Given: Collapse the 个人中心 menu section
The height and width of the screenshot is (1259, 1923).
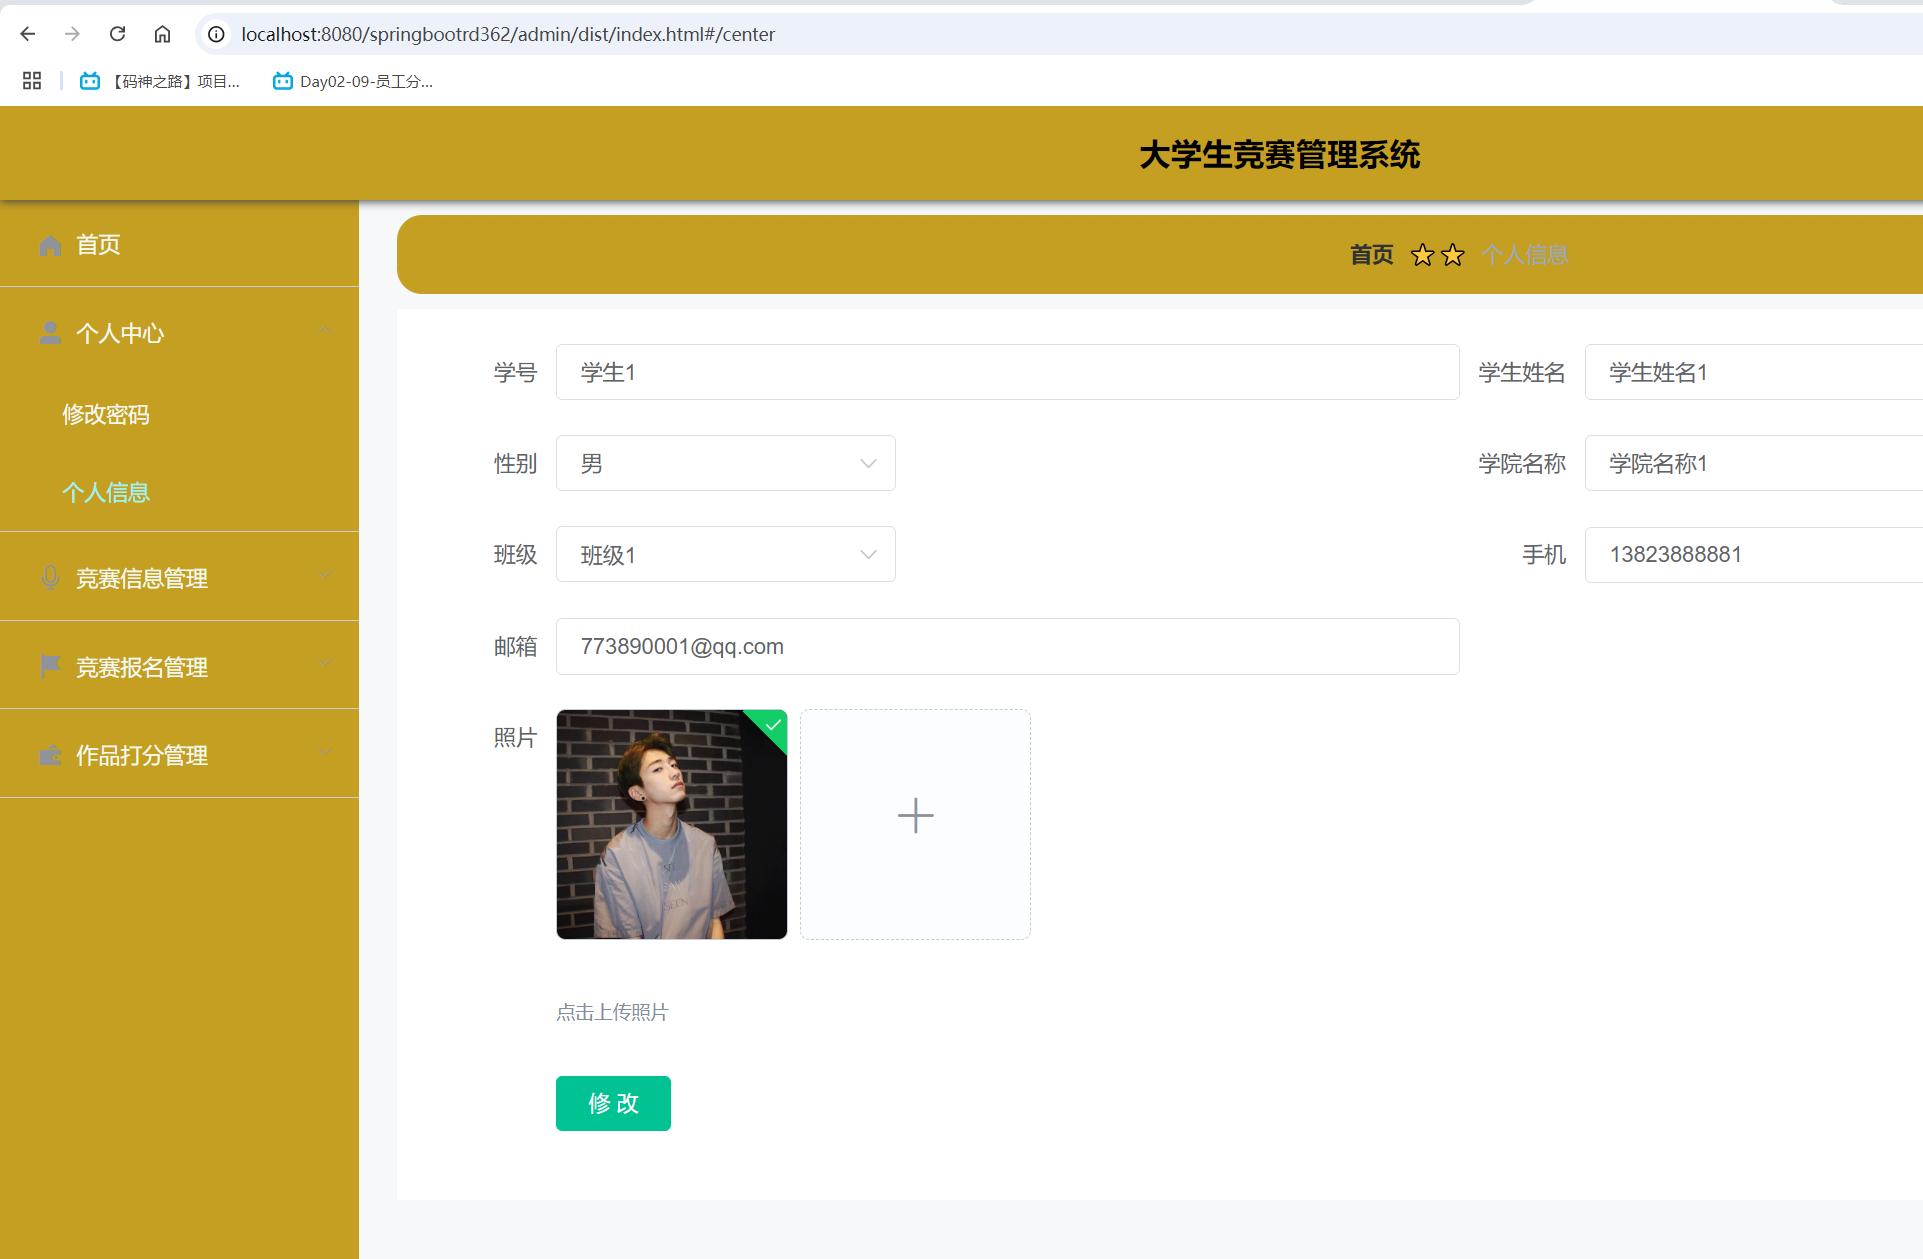Looking at the screenshot, I should (x=324, y=331).
